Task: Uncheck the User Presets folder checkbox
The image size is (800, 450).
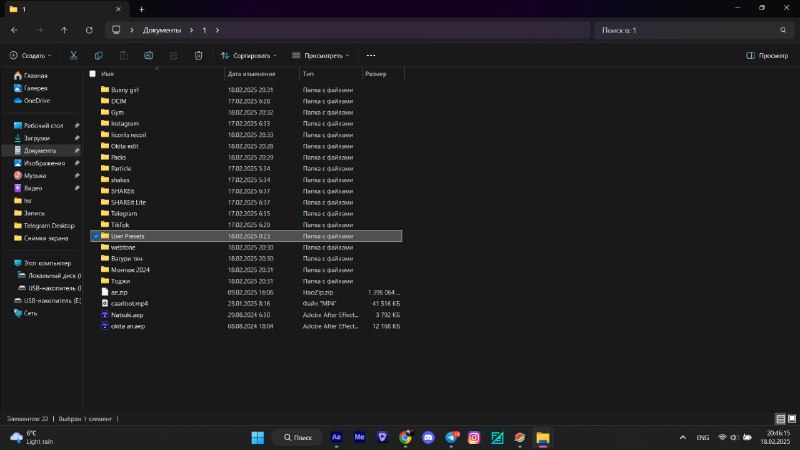Action: click(x=93, y=236)
